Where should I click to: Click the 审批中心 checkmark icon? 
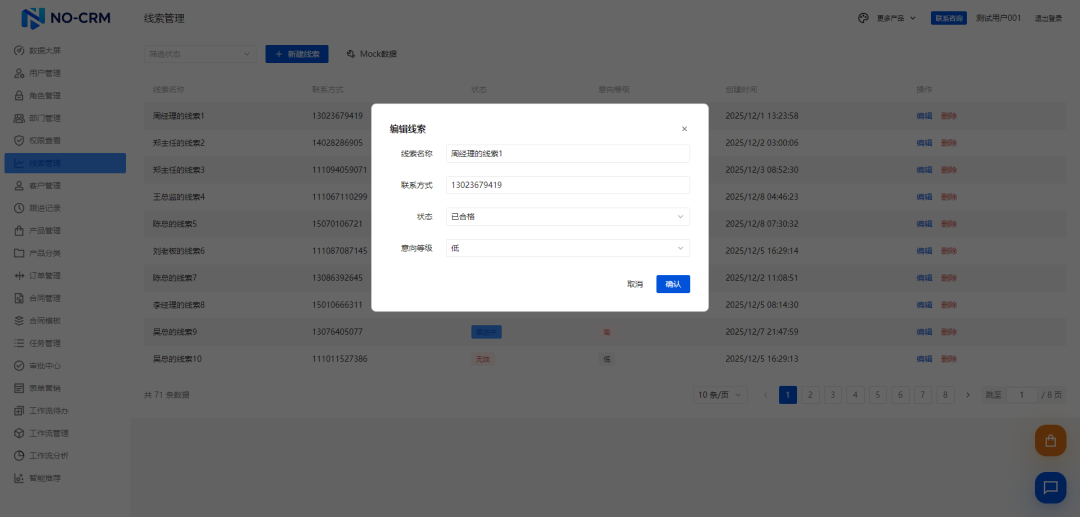point(19,366)
